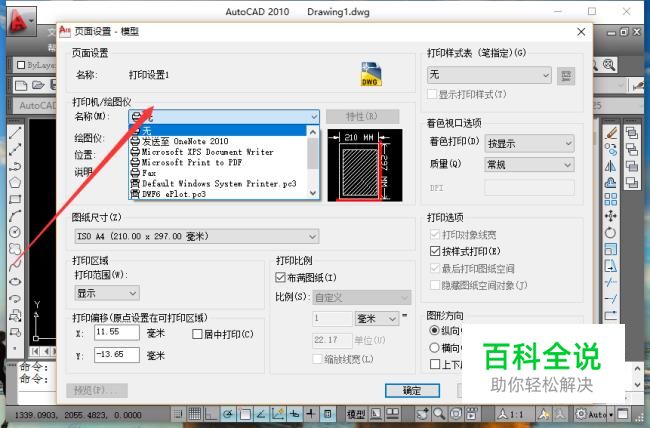The image size is (650, 428).
Task: Click the status bar Zoom magnifier icon
Action: (x=439, y=413)
